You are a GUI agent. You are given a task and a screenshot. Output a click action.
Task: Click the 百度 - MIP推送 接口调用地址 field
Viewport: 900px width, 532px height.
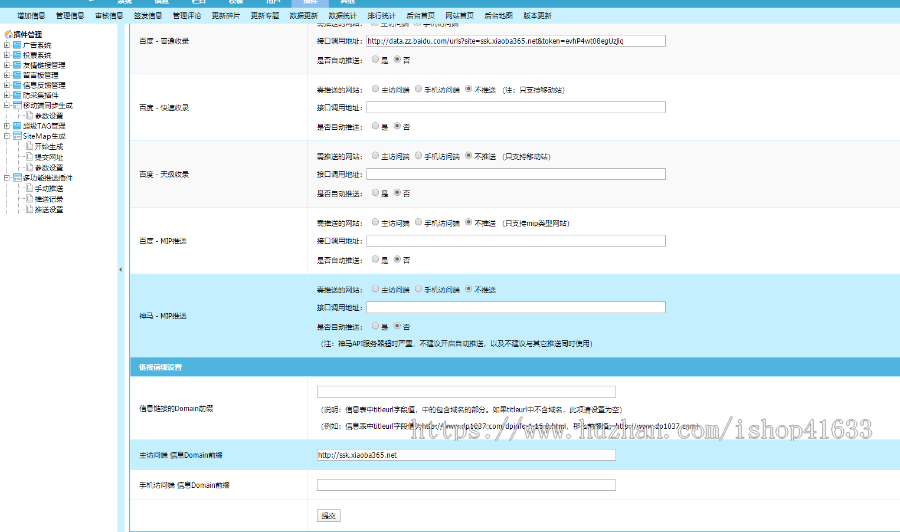click(516, 241)
